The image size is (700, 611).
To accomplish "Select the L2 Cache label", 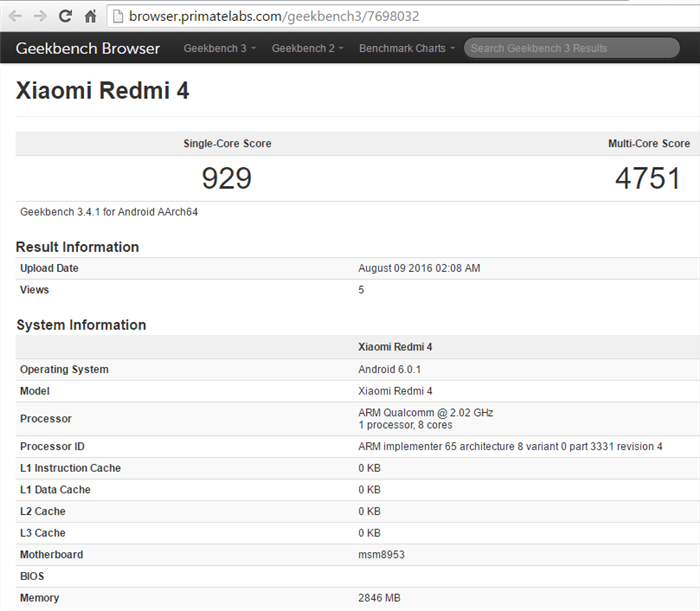I will [x=43, y=511].
